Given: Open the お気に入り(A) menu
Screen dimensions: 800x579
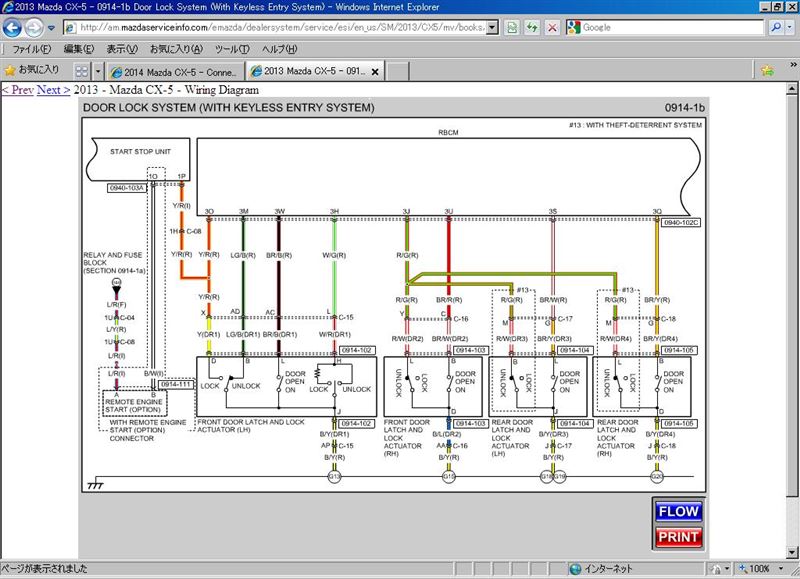Looking at the screenshot, I should 176,49.
